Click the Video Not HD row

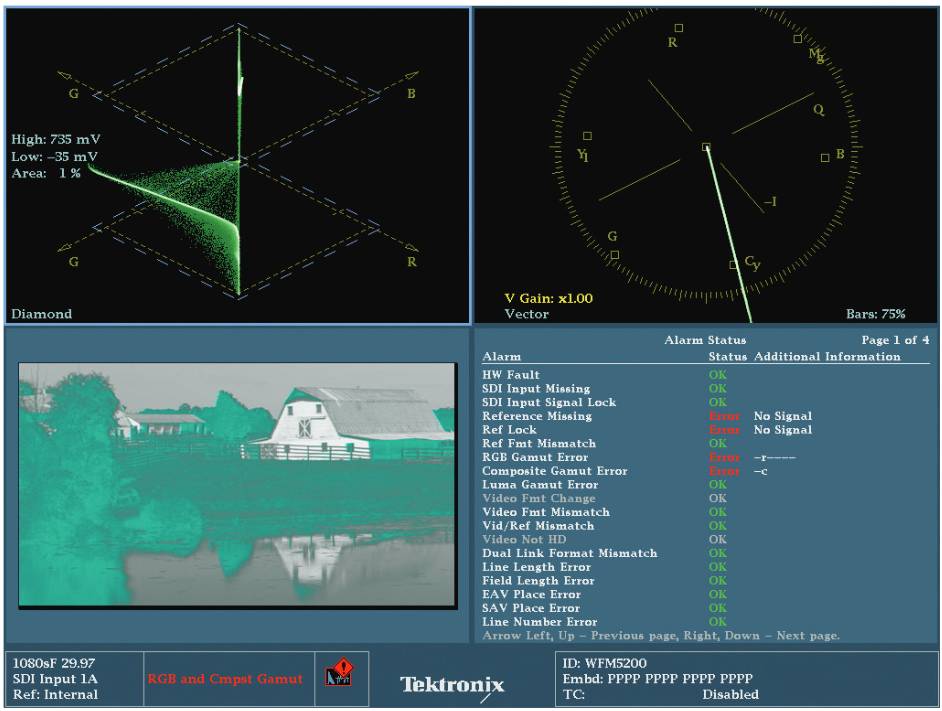[705, 540]
